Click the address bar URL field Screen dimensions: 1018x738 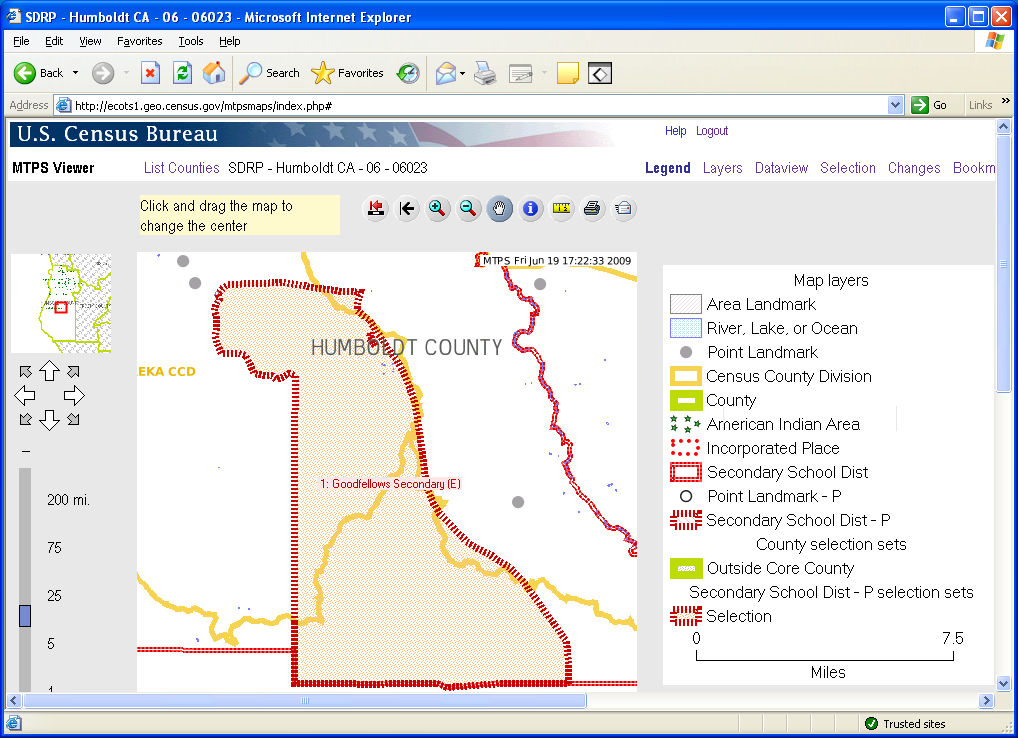click(x=479, y=105)
